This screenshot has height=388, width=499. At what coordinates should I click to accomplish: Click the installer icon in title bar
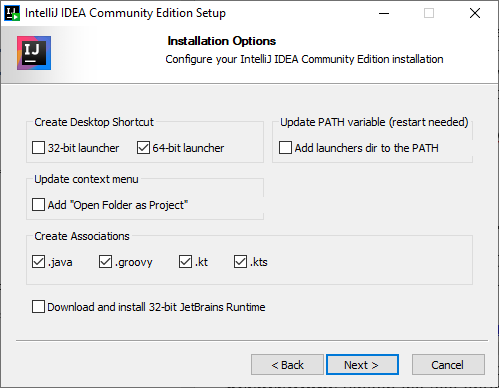pyautogui.click(x=12, y=13)
